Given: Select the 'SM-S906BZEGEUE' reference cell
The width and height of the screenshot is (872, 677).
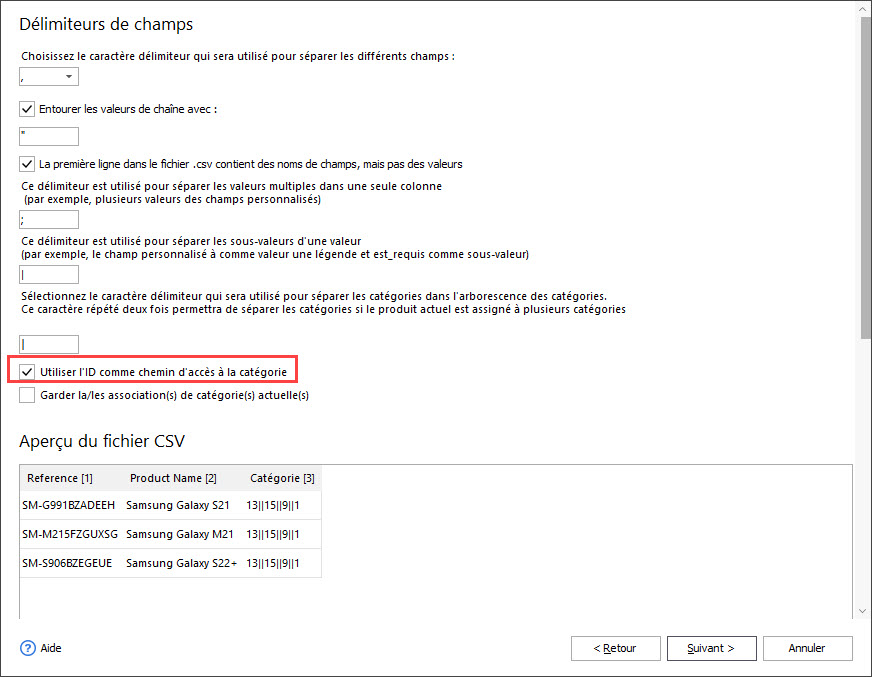Looking at the screenshot, I should point(67,563).
